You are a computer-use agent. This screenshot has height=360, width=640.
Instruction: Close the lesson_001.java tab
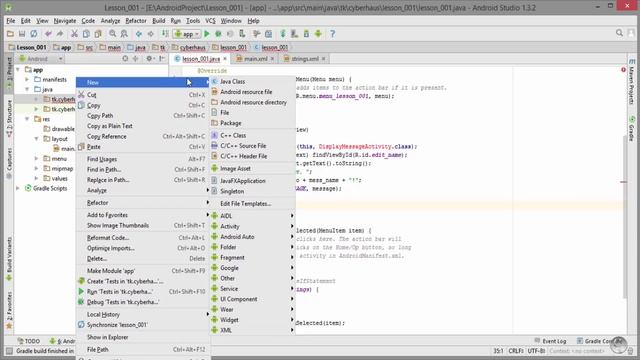224,59
